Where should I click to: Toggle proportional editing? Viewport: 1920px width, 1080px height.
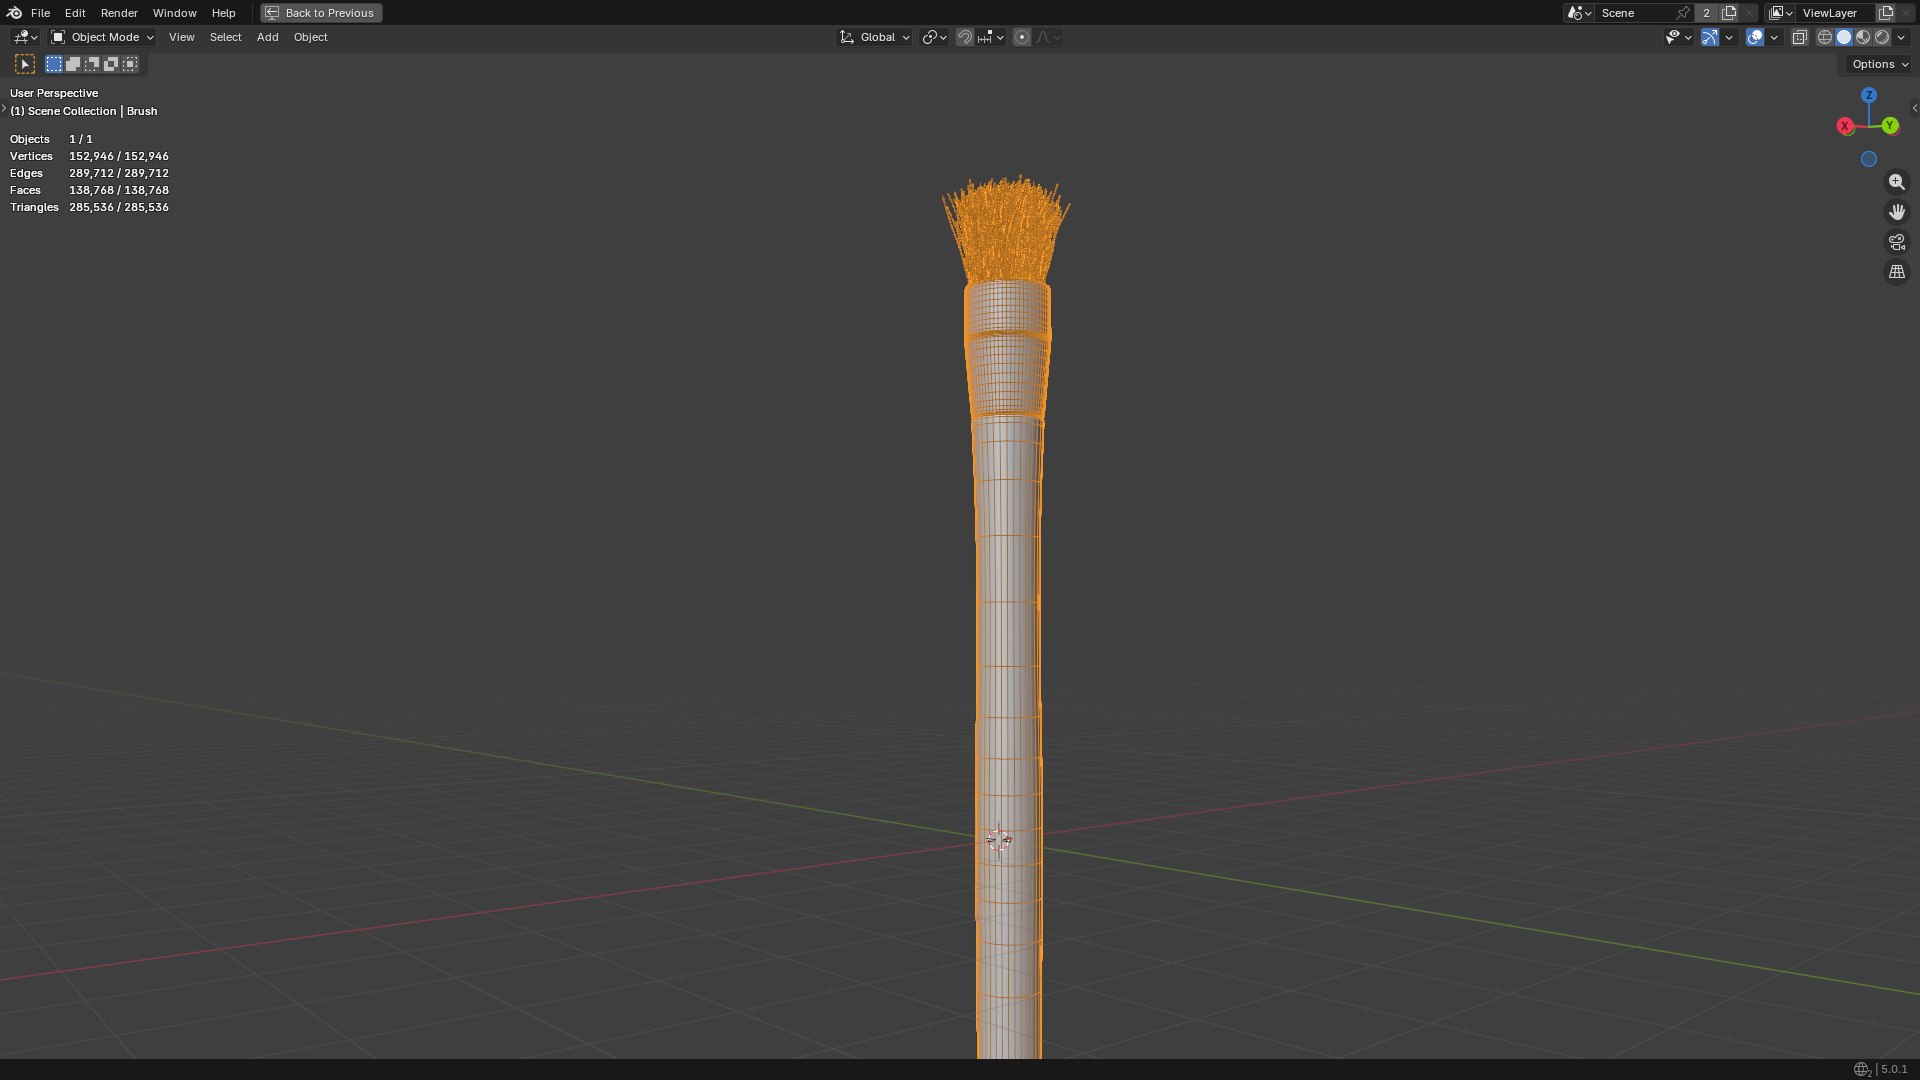1022,37
